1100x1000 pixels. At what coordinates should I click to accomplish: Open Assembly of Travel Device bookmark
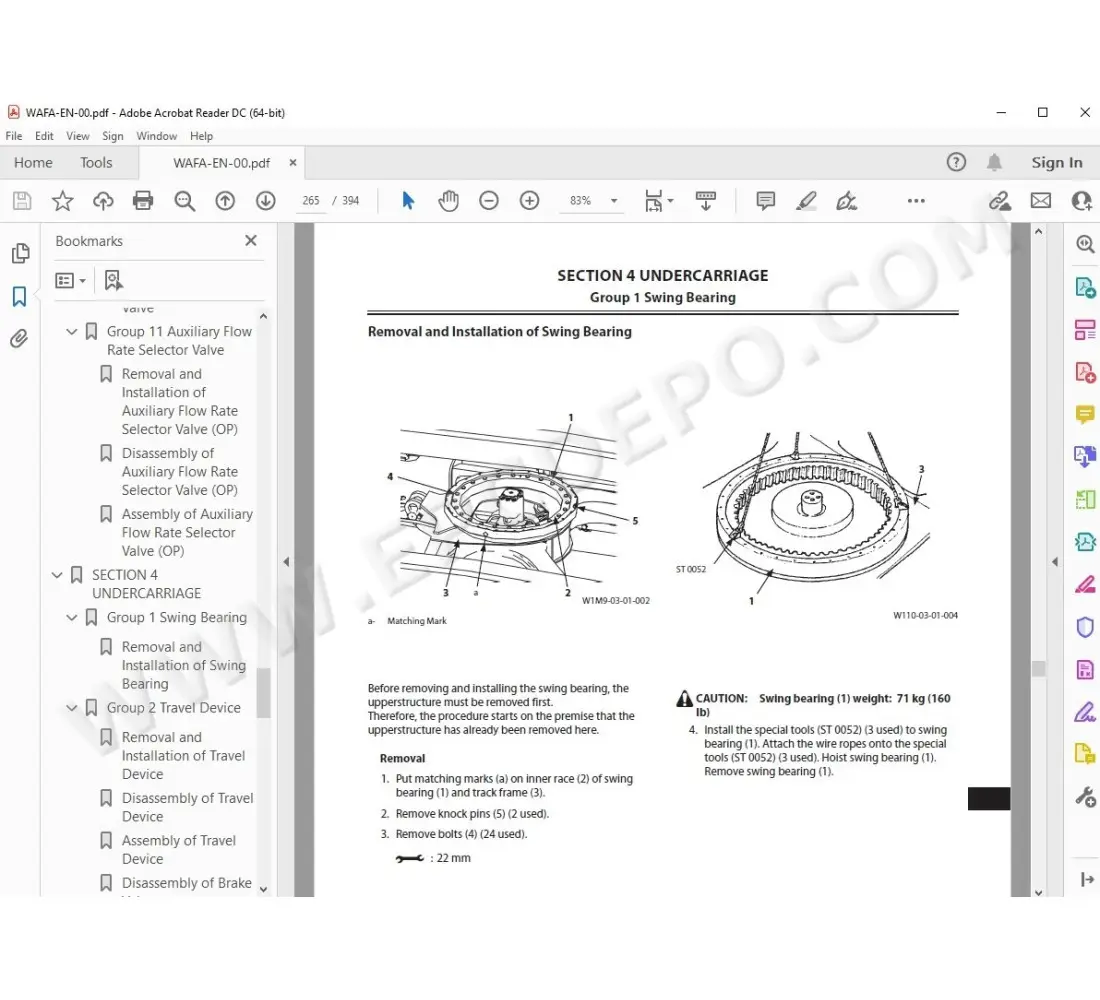[x=179, y=850]
